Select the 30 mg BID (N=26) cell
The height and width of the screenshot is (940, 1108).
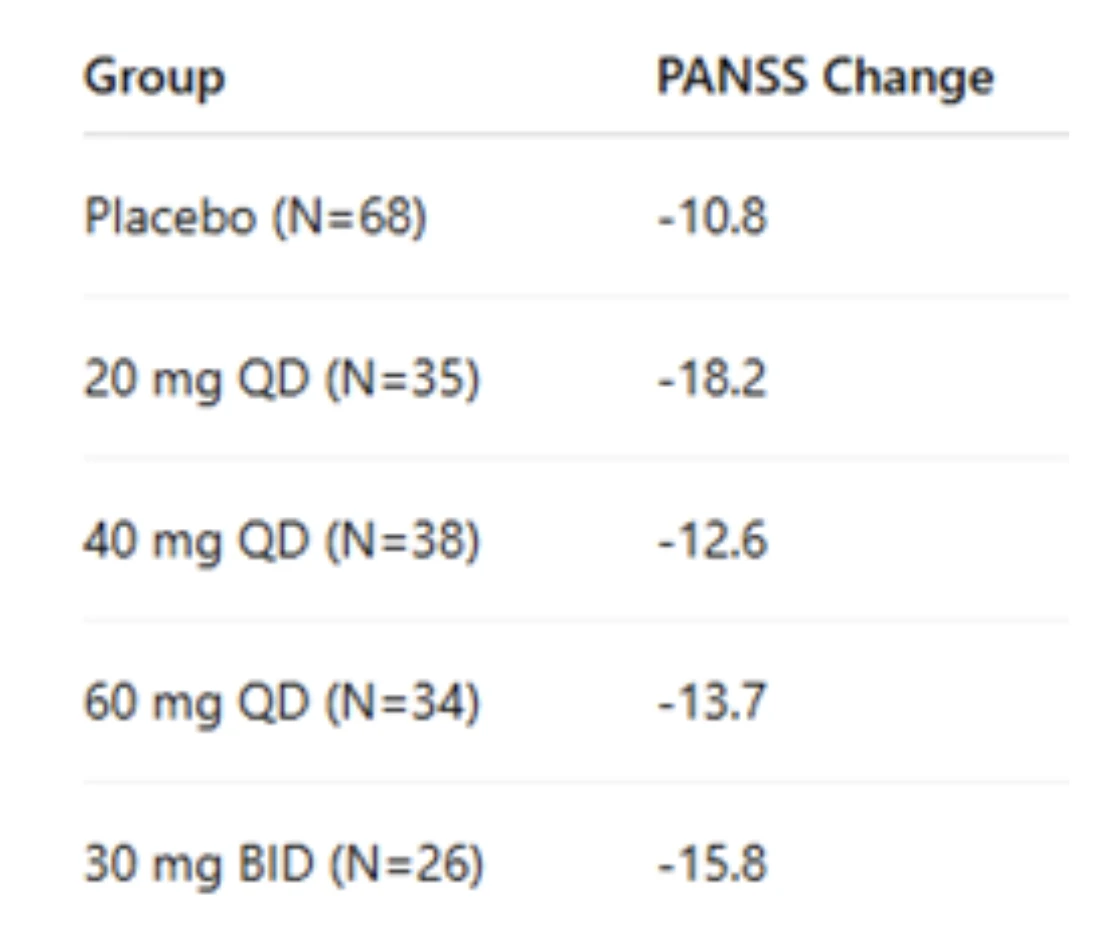tap(283, 865)
